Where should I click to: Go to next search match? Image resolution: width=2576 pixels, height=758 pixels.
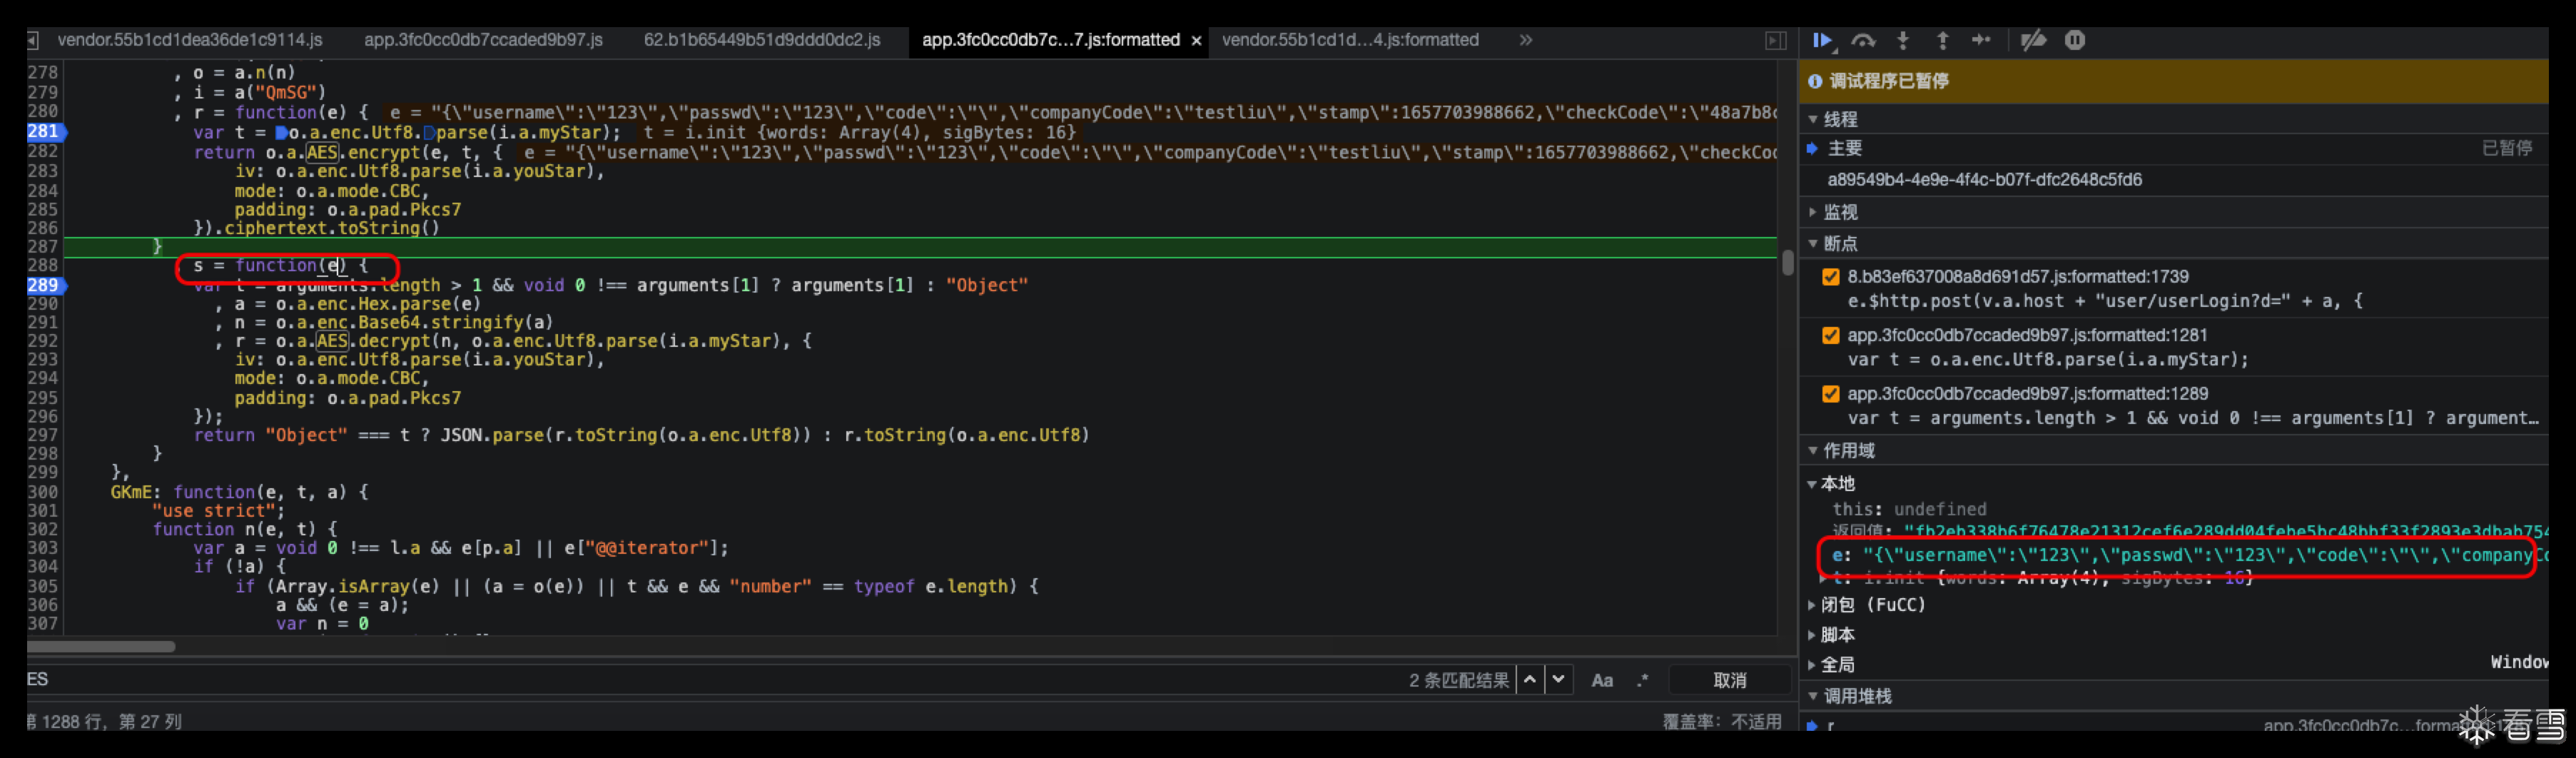(x=1558, y=680)
